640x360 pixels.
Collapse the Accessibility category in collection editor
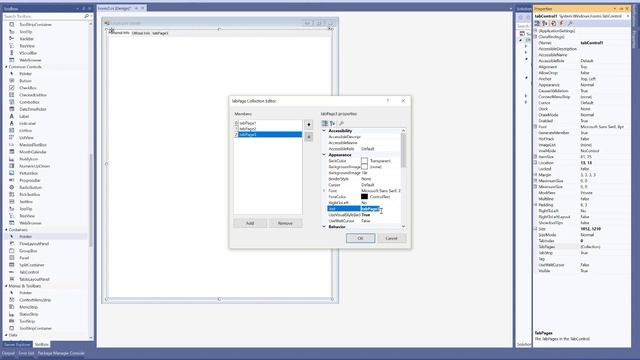pos(324,131)
